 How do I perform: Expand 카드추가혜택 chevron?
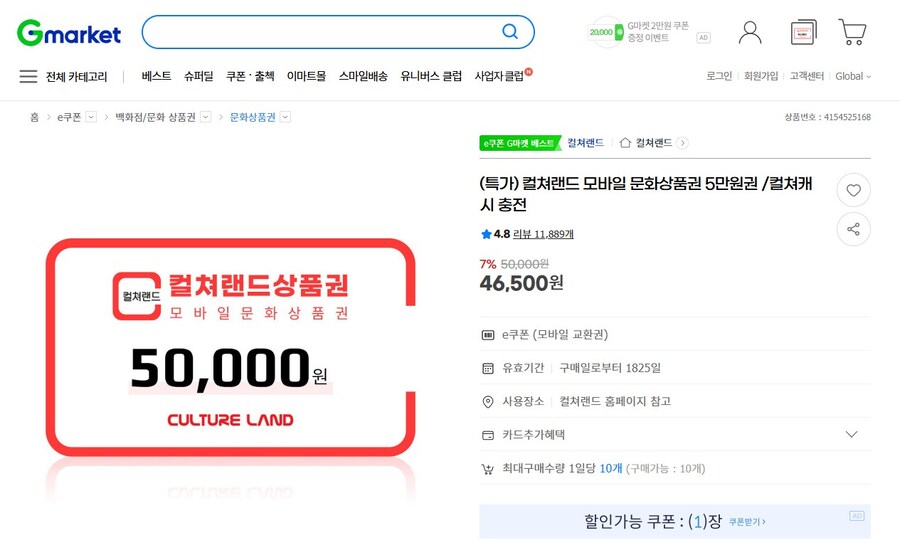(x=851, y=434)
